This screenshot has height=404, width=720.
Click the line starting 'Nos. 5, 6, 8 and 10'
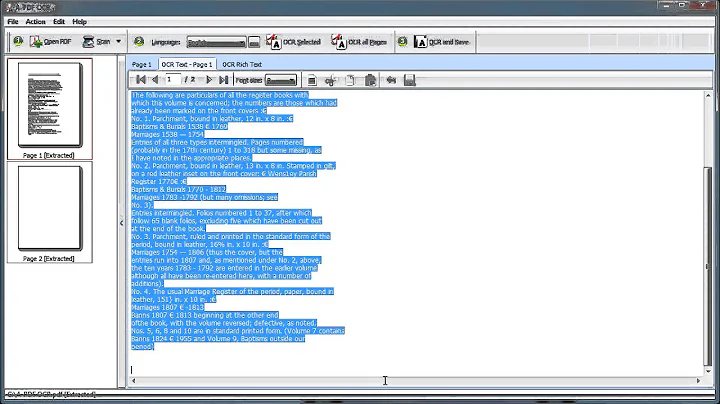click(x=238, y=331)
